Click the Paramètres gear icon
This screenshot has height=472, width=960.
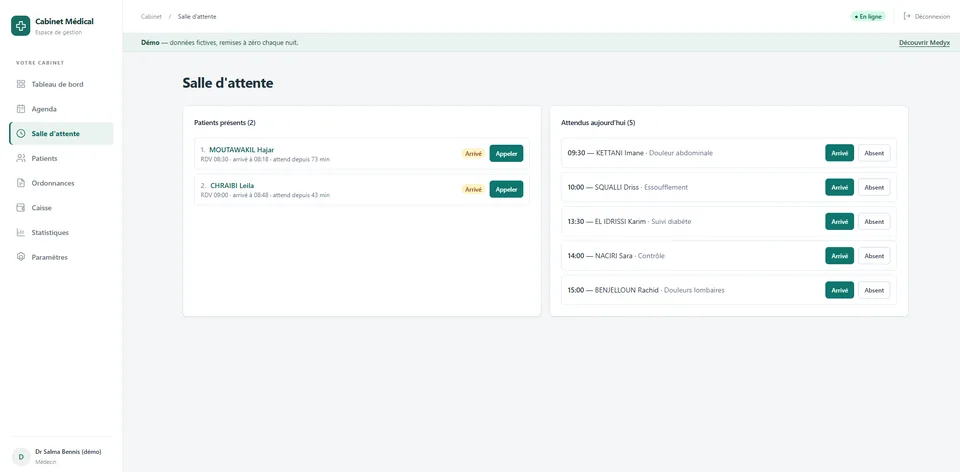point(20,257)
